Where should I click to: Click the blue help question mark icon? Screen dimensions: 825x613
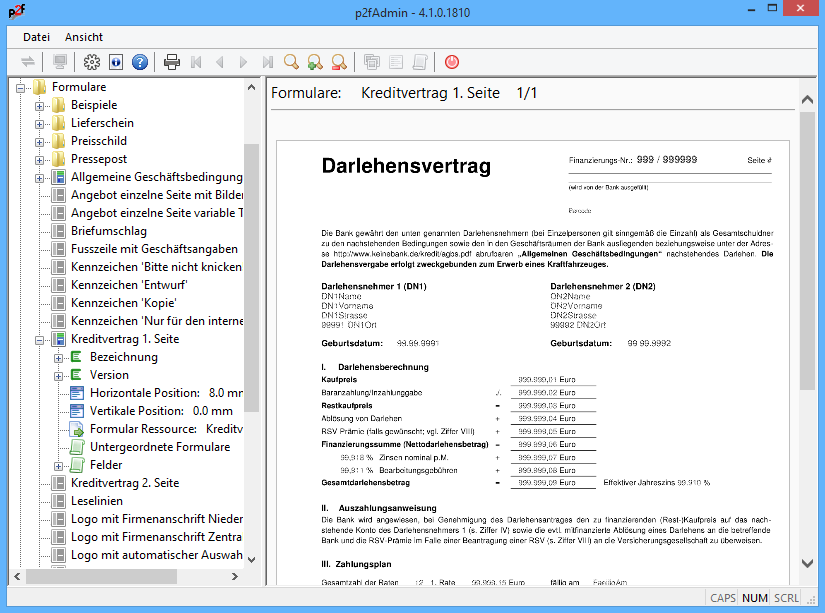coord(139,62)
